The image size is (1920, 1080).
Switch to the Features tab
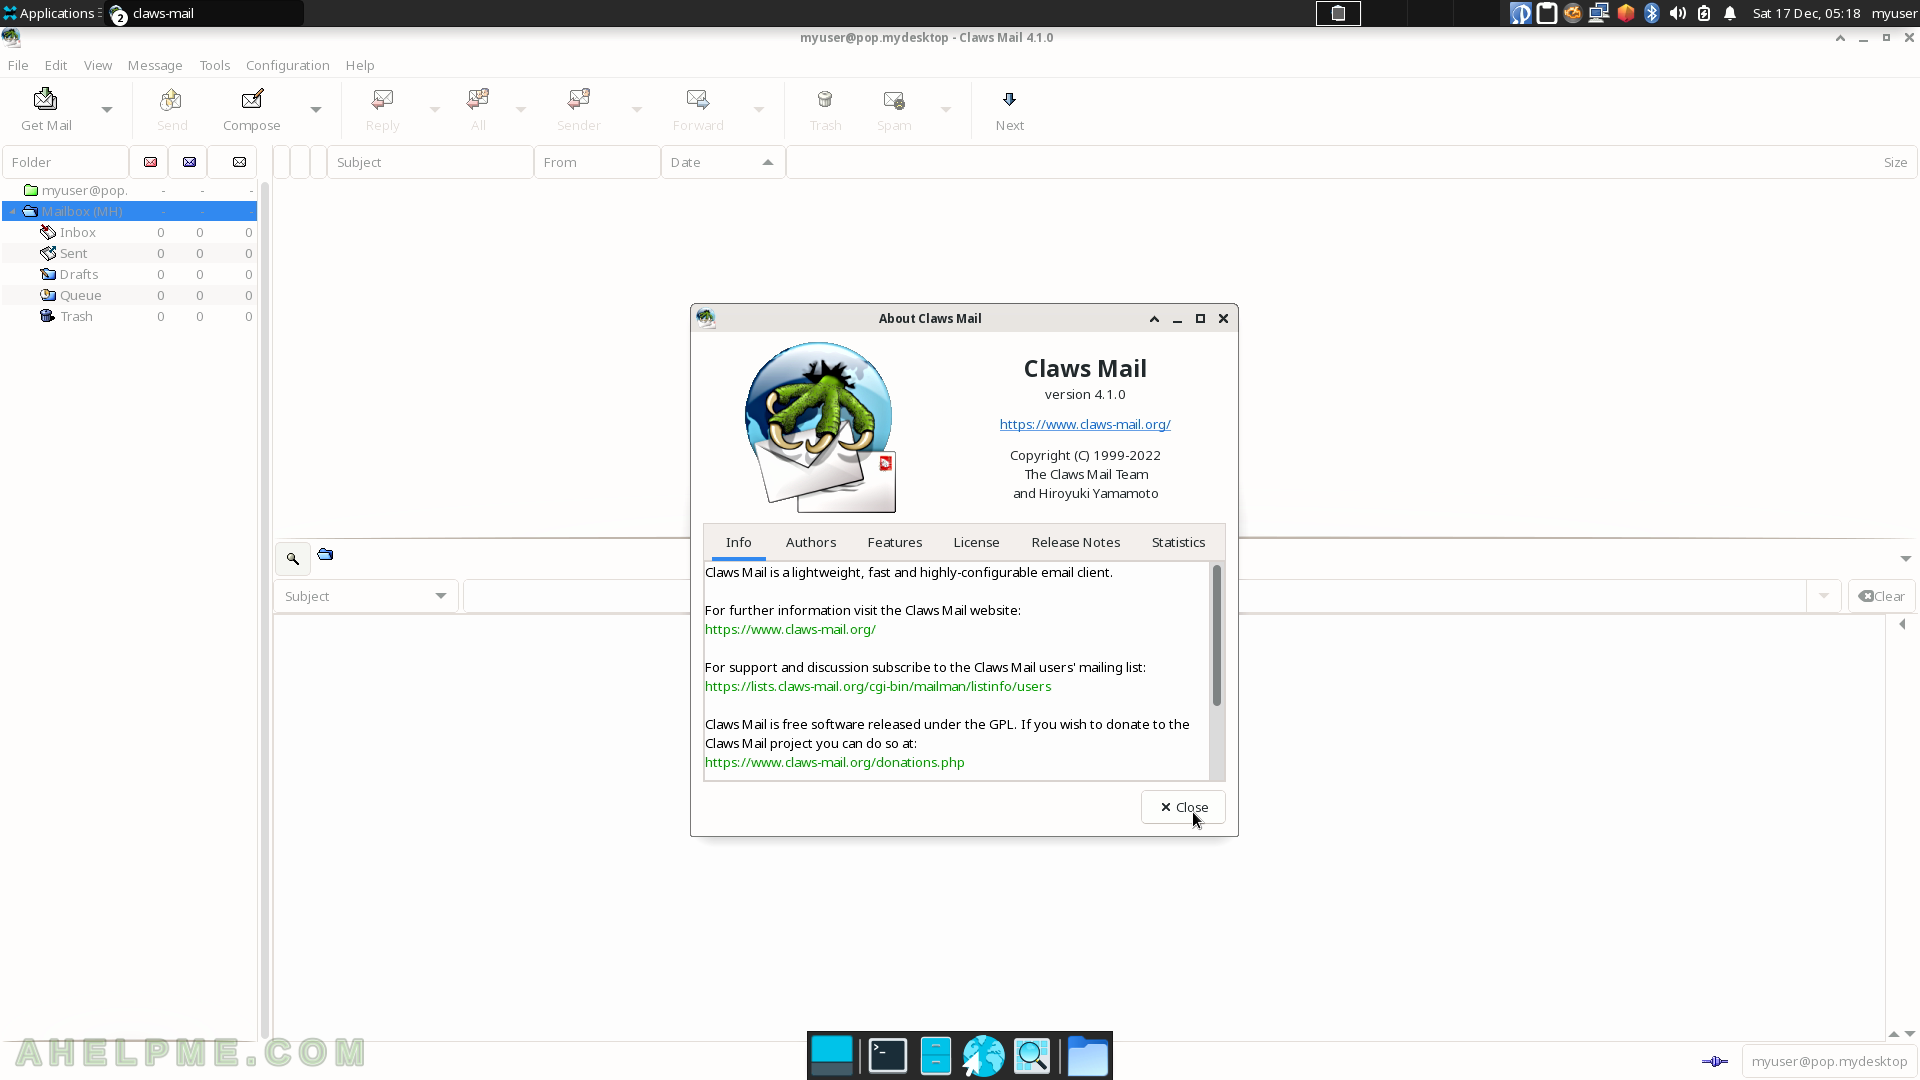[895, 542]
